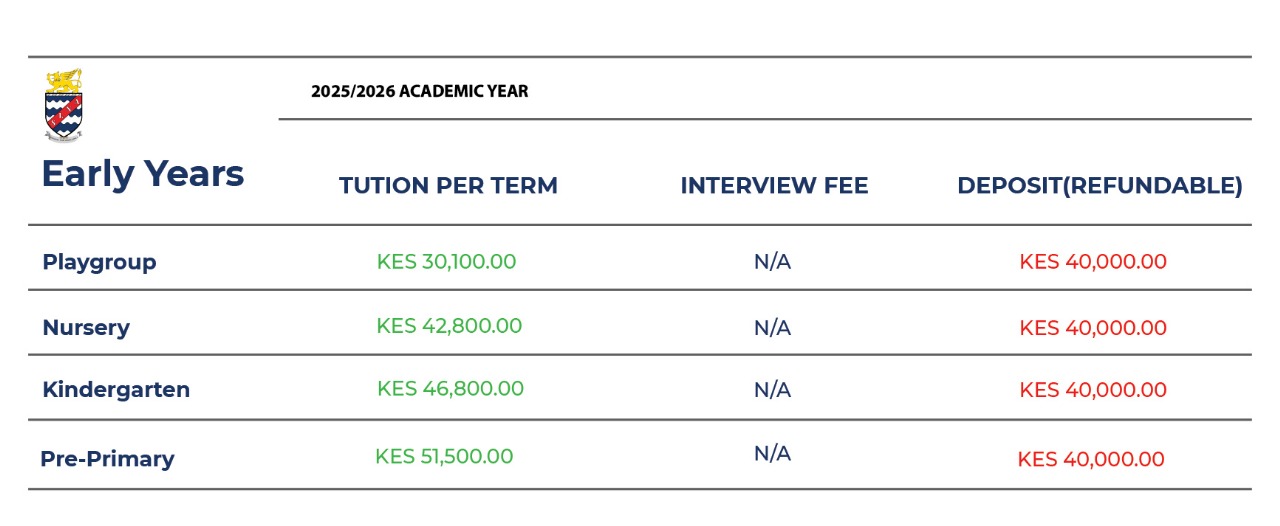Select the Playgroup row label
This screenshot has width=1280, height=526.
99,262
